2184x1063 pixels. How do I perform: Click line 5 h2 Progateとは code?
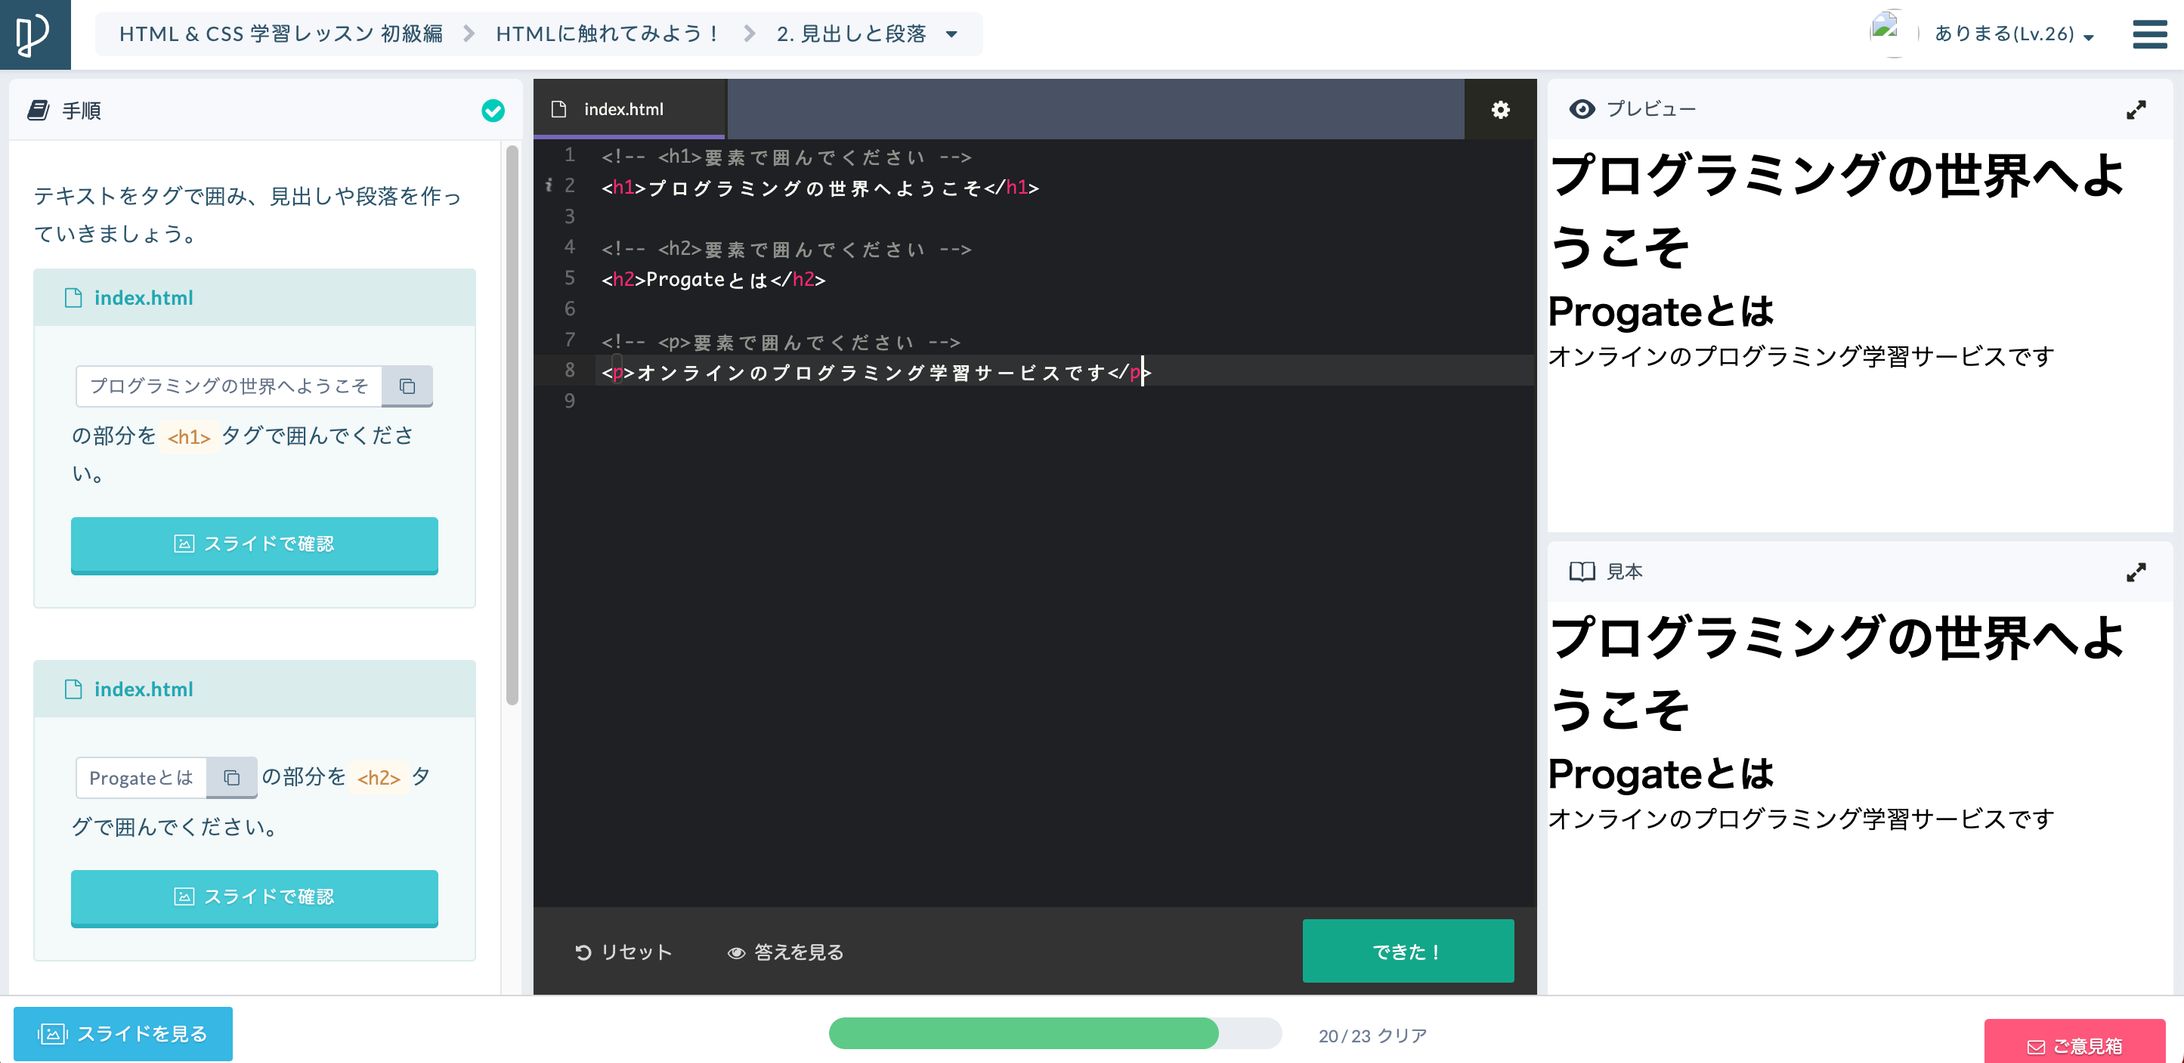[x=713, y=280]
